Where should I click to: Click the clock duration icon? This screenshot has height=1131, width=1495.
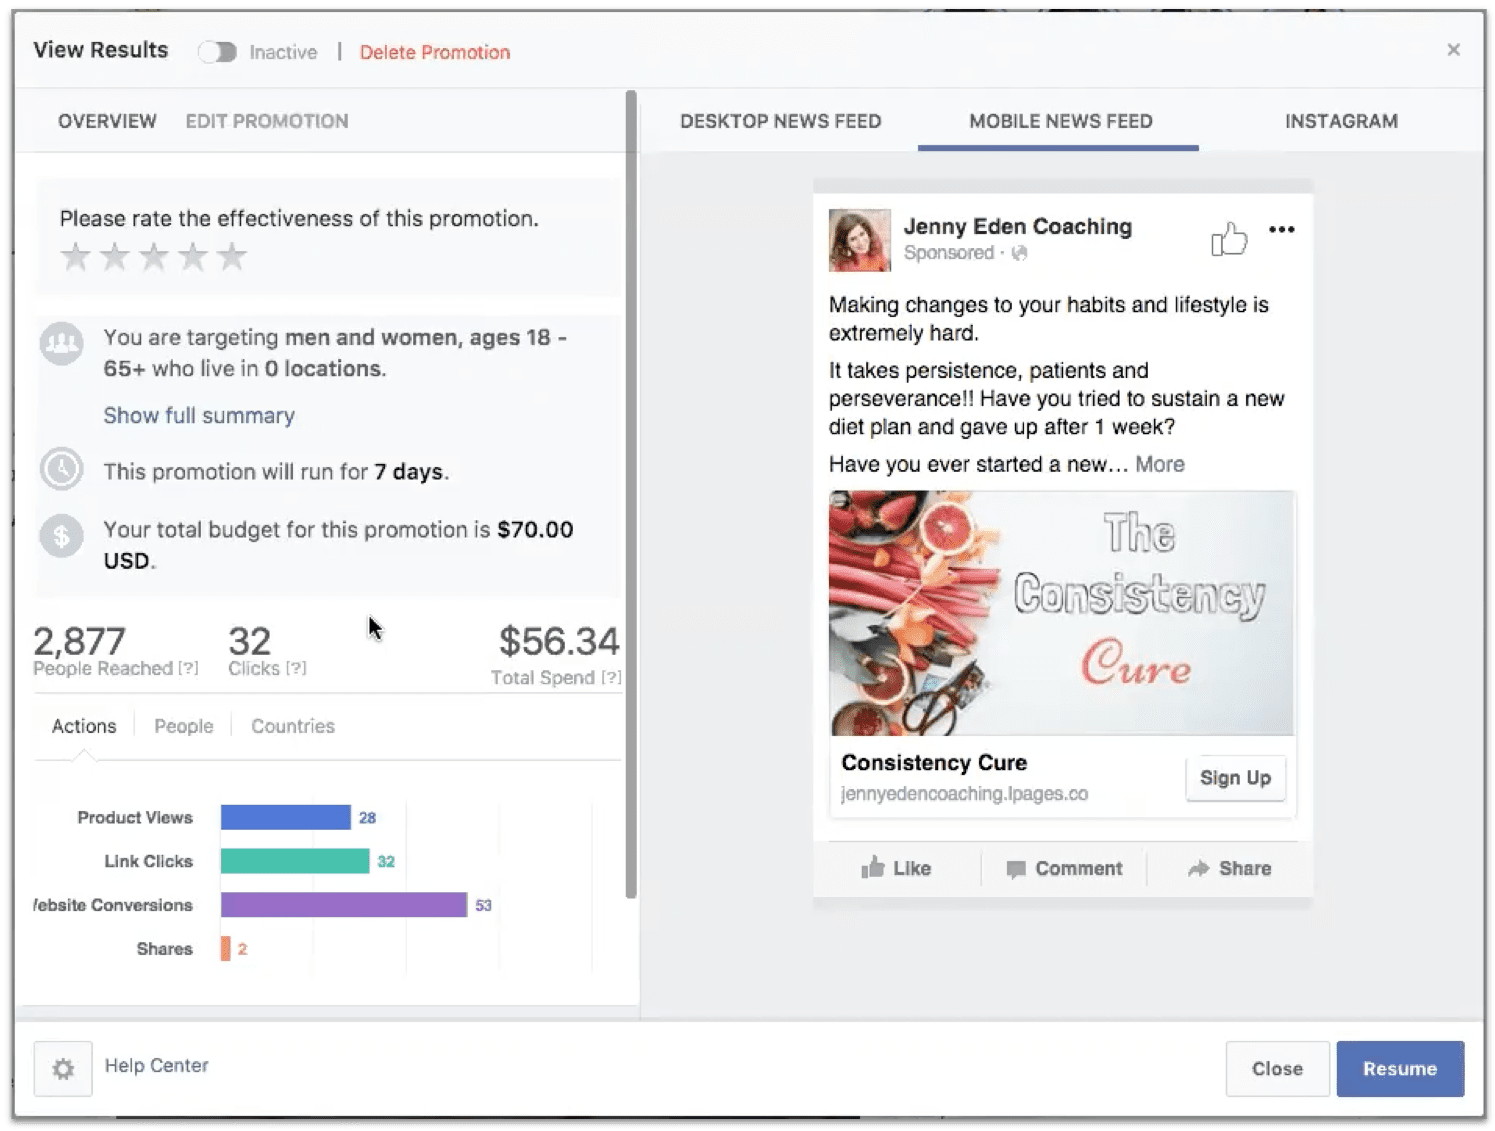coord(61,469)
